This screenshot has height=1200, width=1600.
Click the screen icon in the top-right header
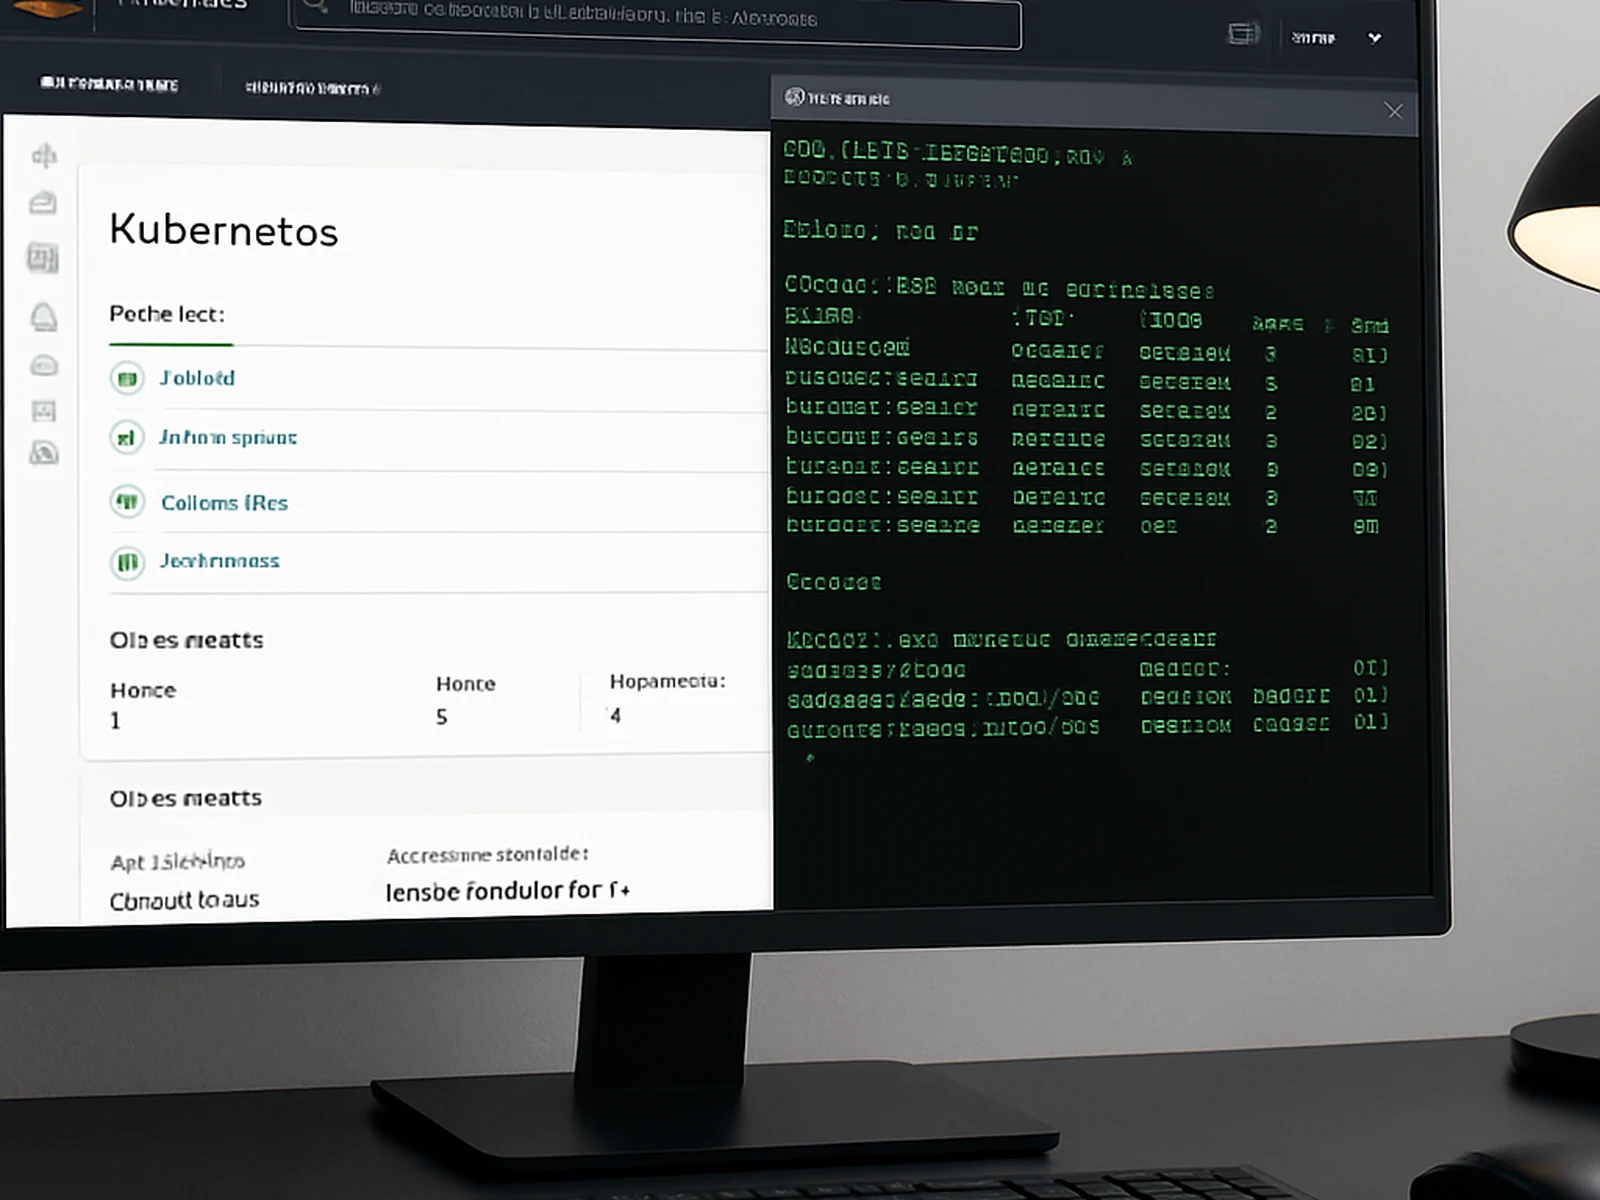click(1242, 35)
